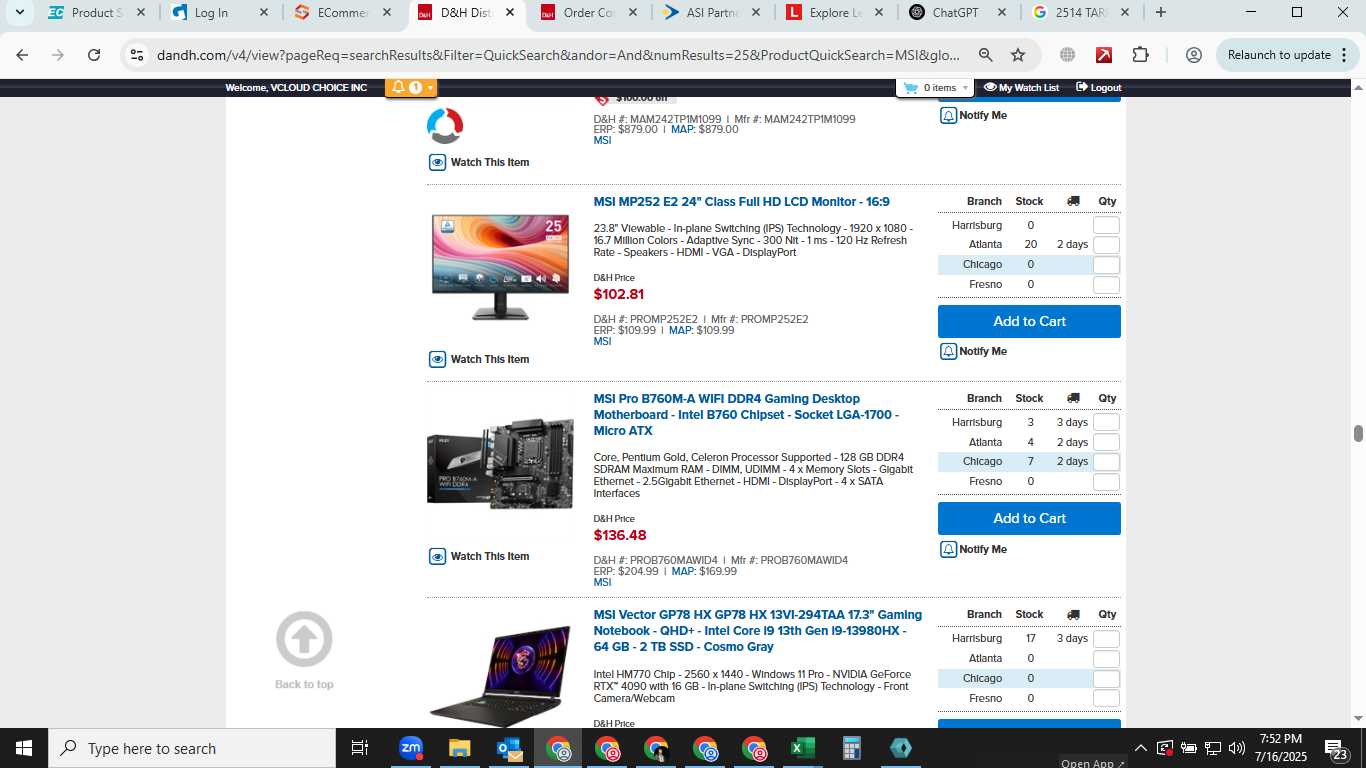The width and height of the screenshot is (1366, 768).
Task: Open My Watch List
Action: coord(1021,88)
